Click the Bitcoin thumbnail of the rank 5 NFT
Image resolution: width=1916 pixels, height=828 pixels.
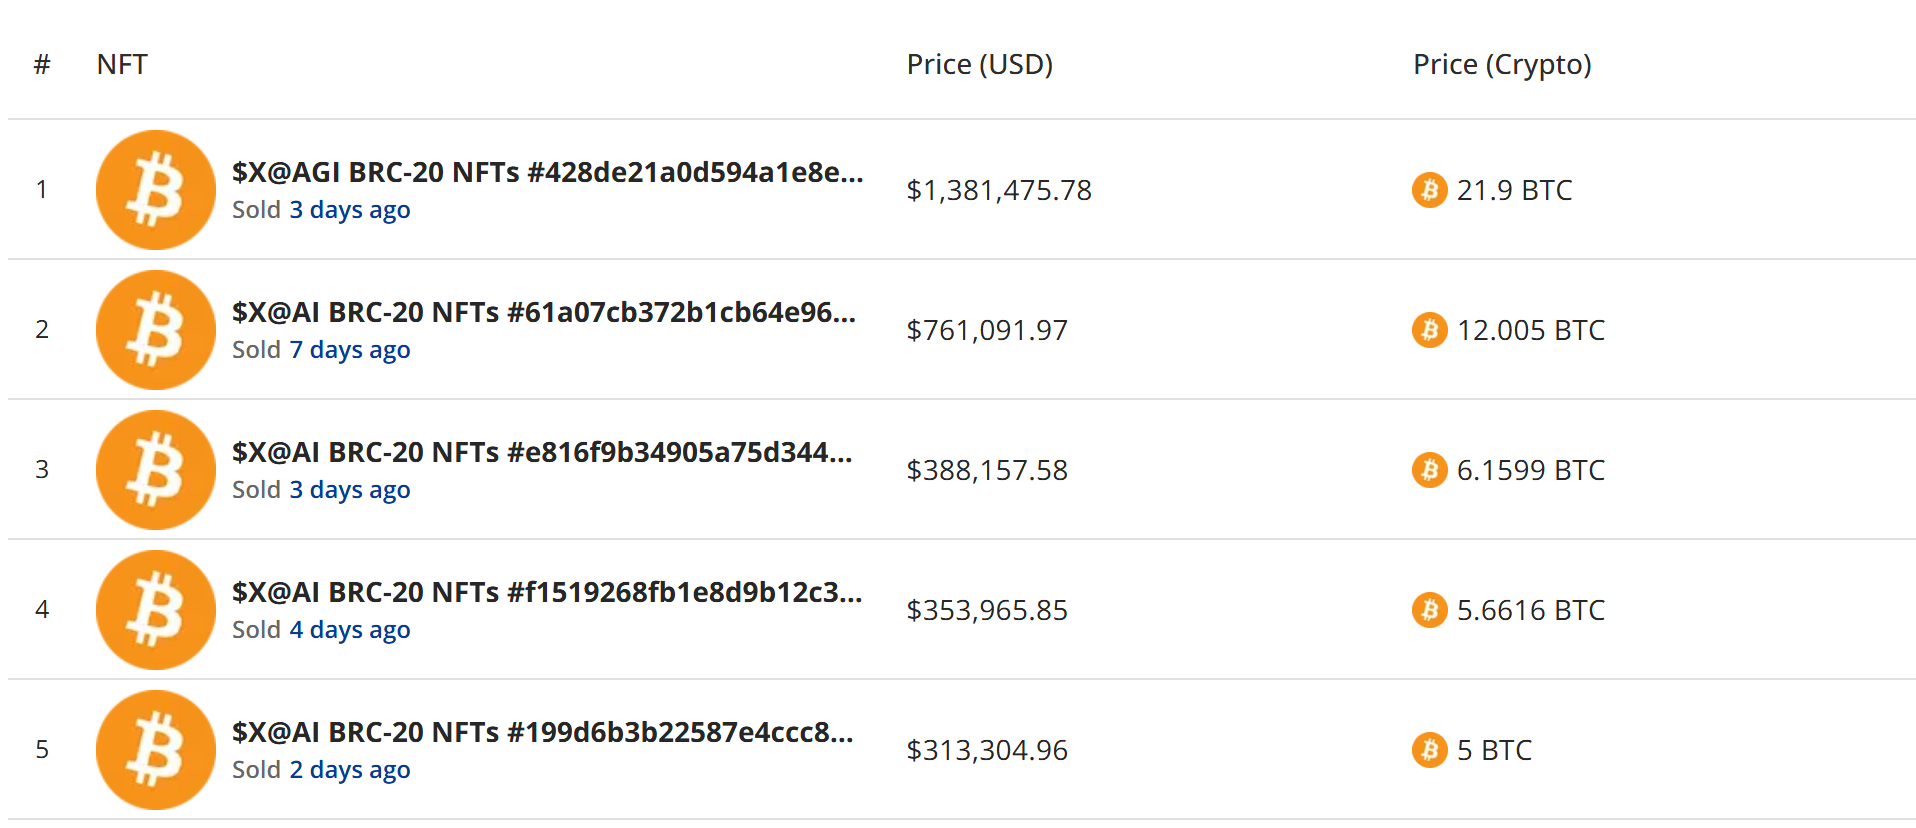(156, 750)
